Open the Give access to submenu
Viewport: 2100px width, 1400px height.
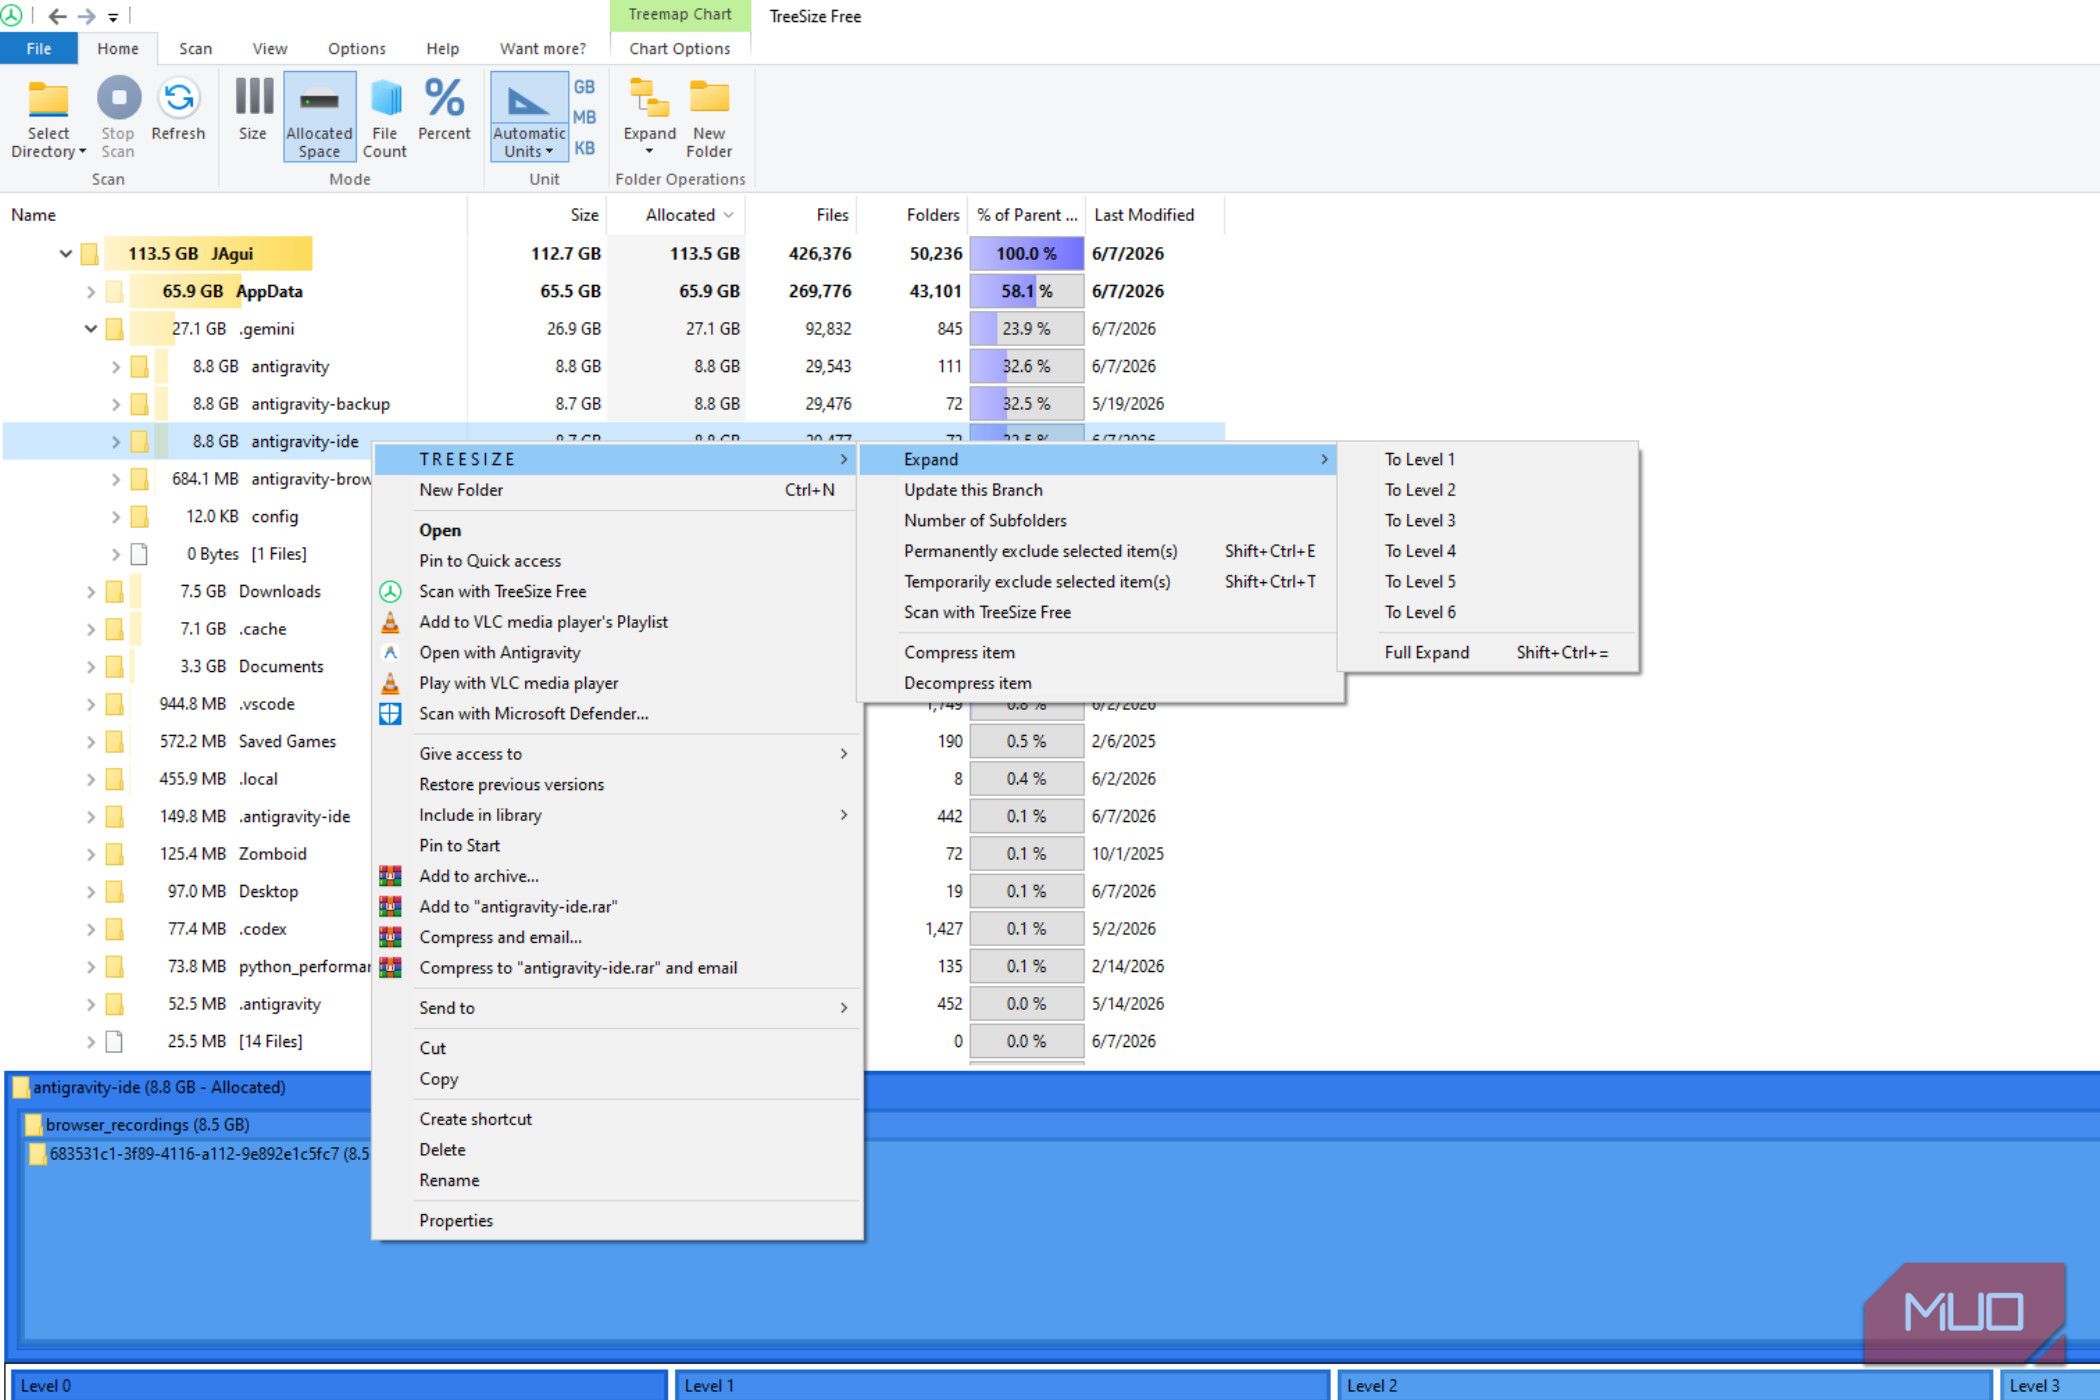coord(617,754)
